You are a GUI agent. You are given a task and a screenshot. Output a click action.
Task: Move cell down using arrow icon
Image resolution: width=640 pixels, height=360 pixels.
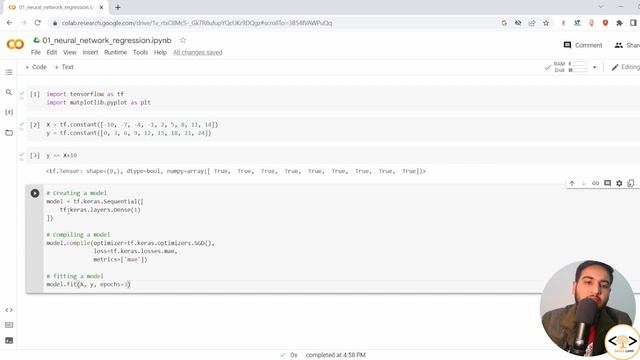tap(584, 183)
